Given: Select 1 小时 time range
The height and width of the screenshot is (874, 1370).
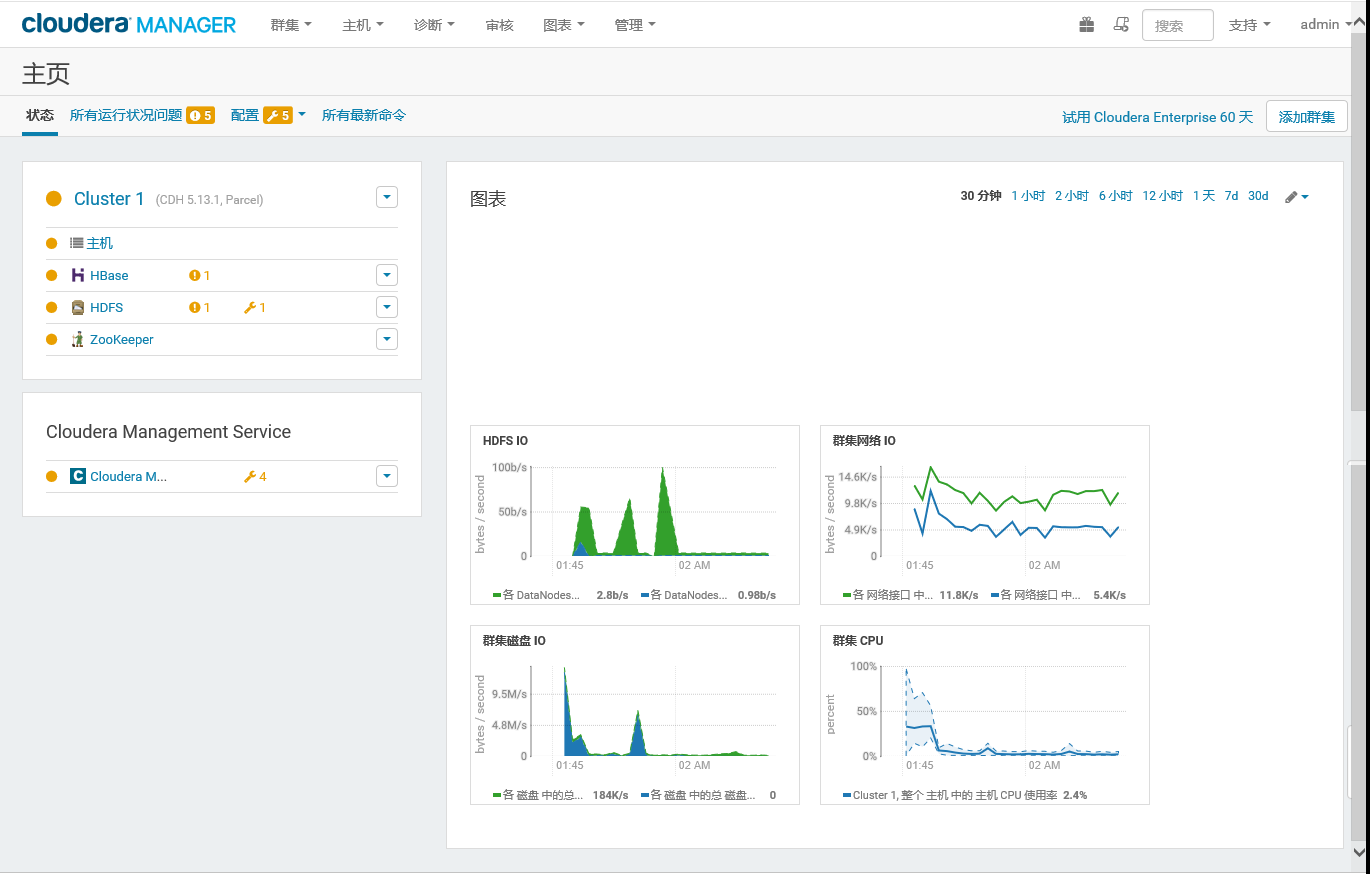Looking at the screenshot, I should [1028, 196].
